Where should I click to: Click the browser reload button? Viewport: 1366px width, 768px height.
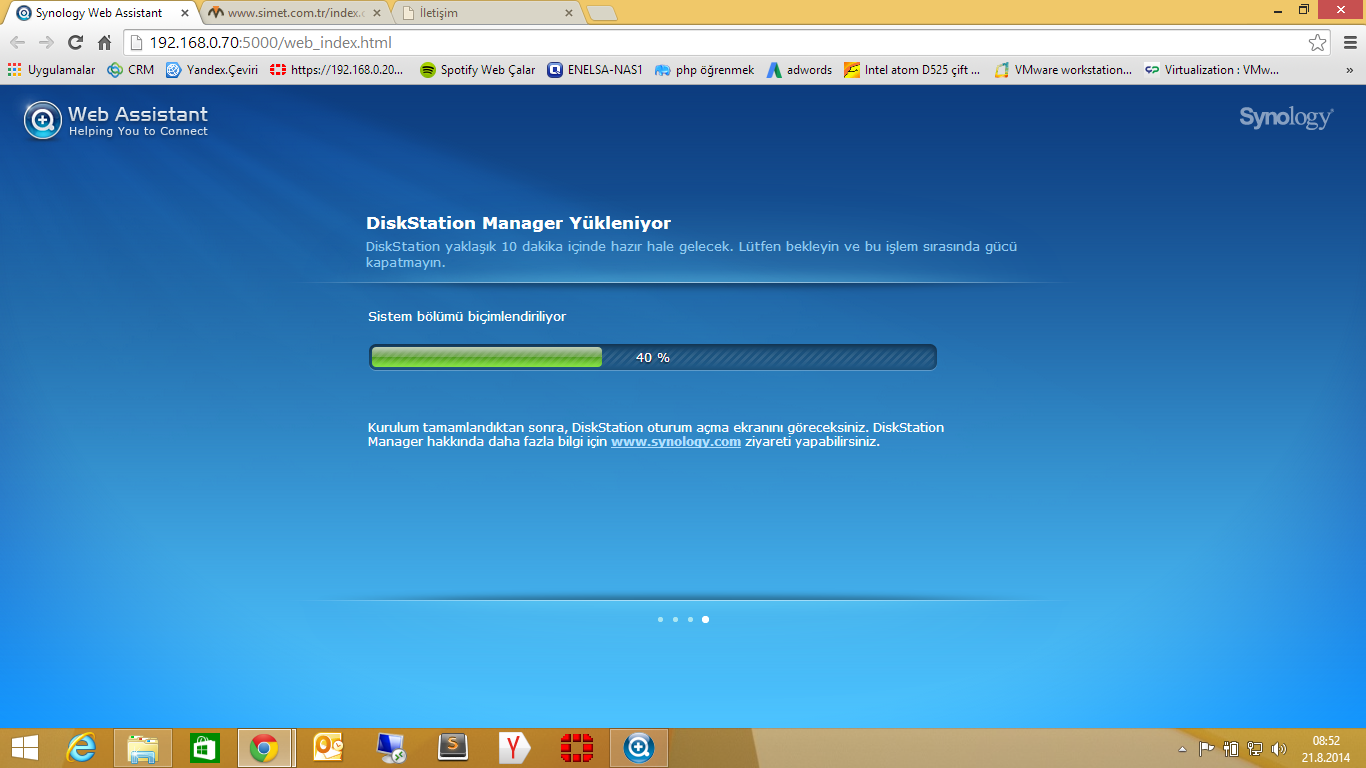coord(75,43)
